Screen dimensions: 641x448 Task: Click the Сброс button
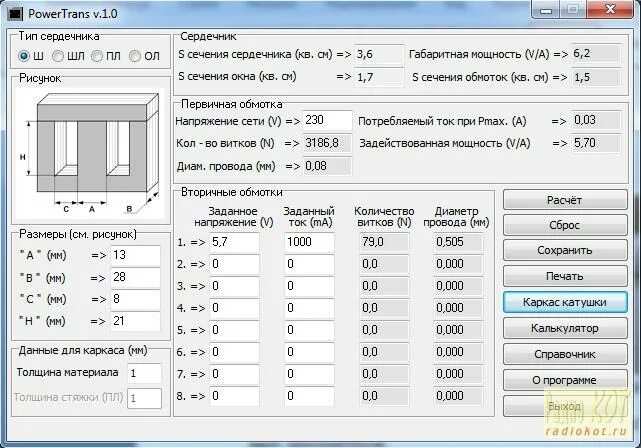point(565,225)
